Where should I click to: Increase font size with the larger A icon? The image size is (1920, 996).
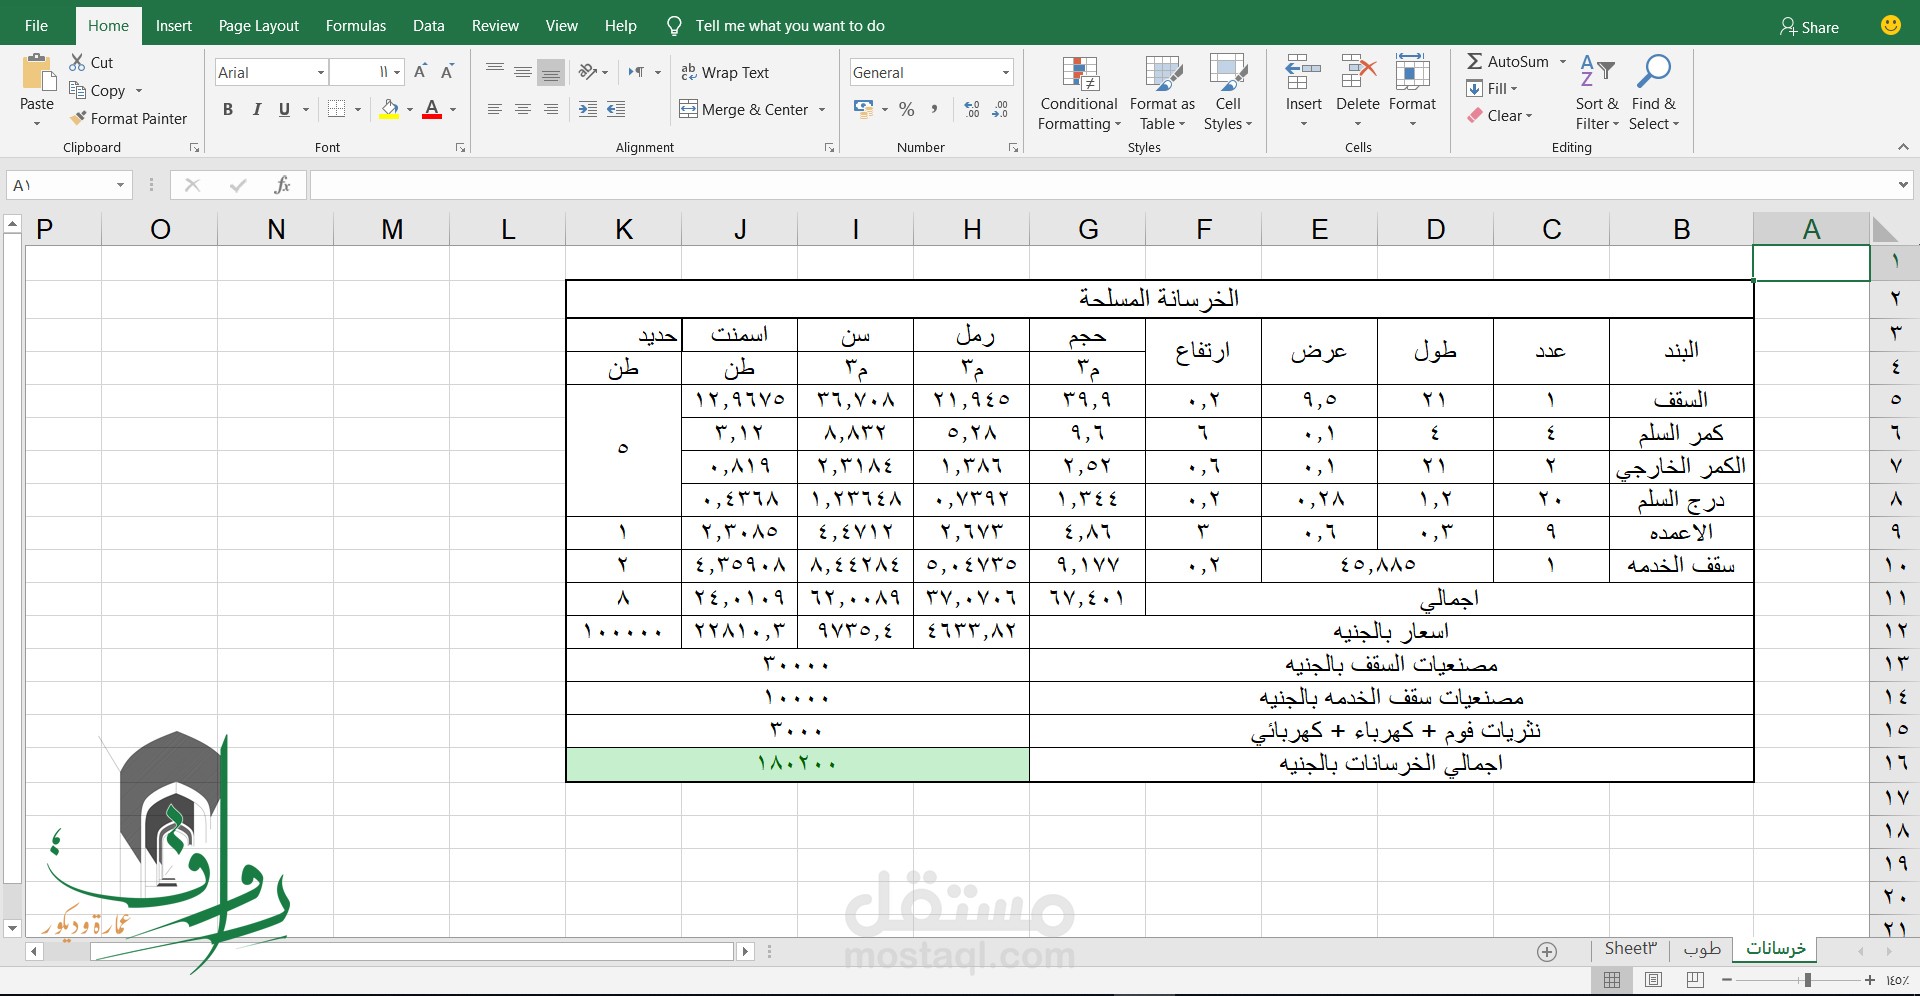420,72
